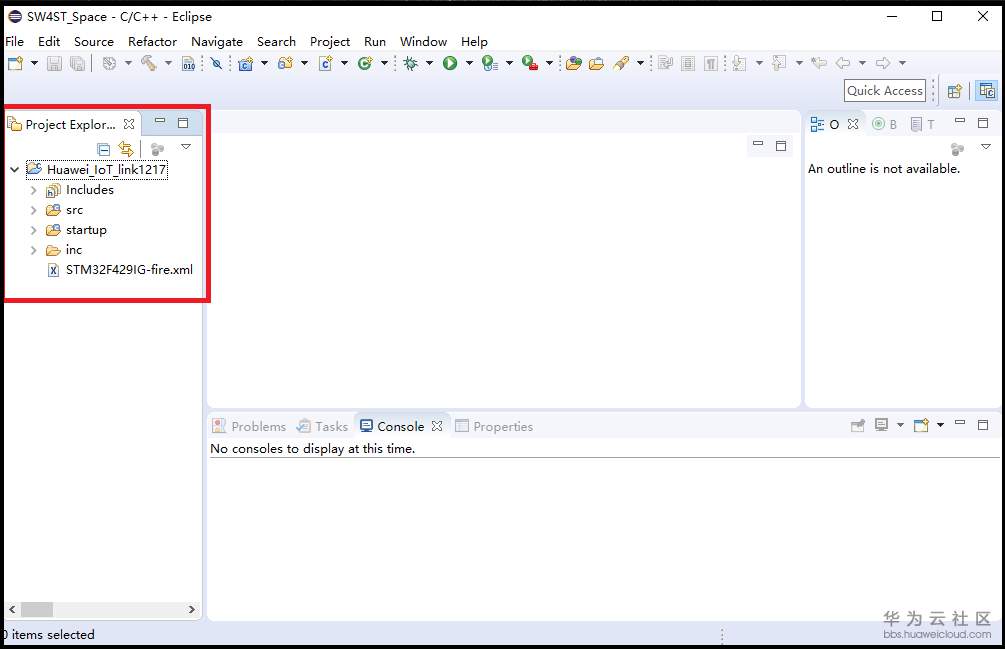Switch to the Problems tab
The image size is (1005, 649).
(249, 426)
